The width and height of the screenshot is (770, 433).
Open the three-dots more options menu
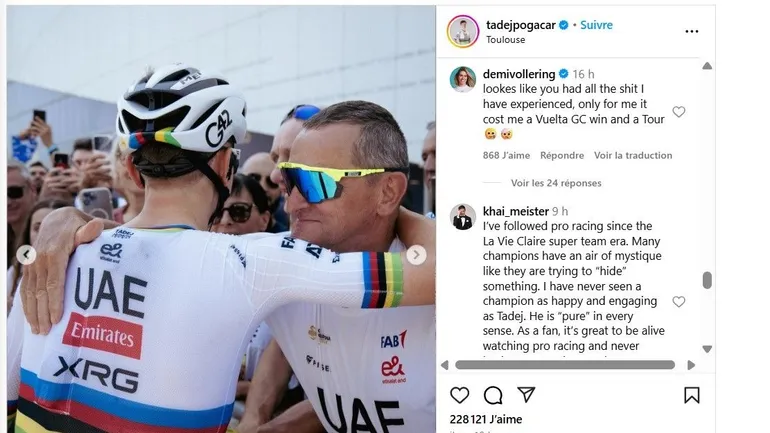(691, 31)
